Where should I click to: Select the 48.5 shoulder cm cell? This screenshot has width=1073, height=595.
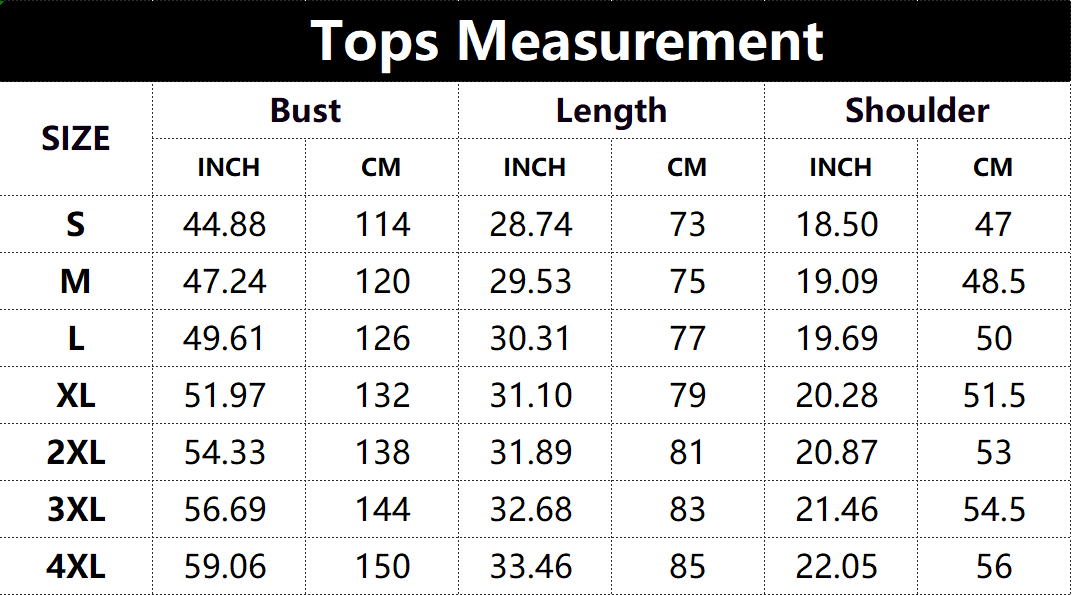pos(994,281)
